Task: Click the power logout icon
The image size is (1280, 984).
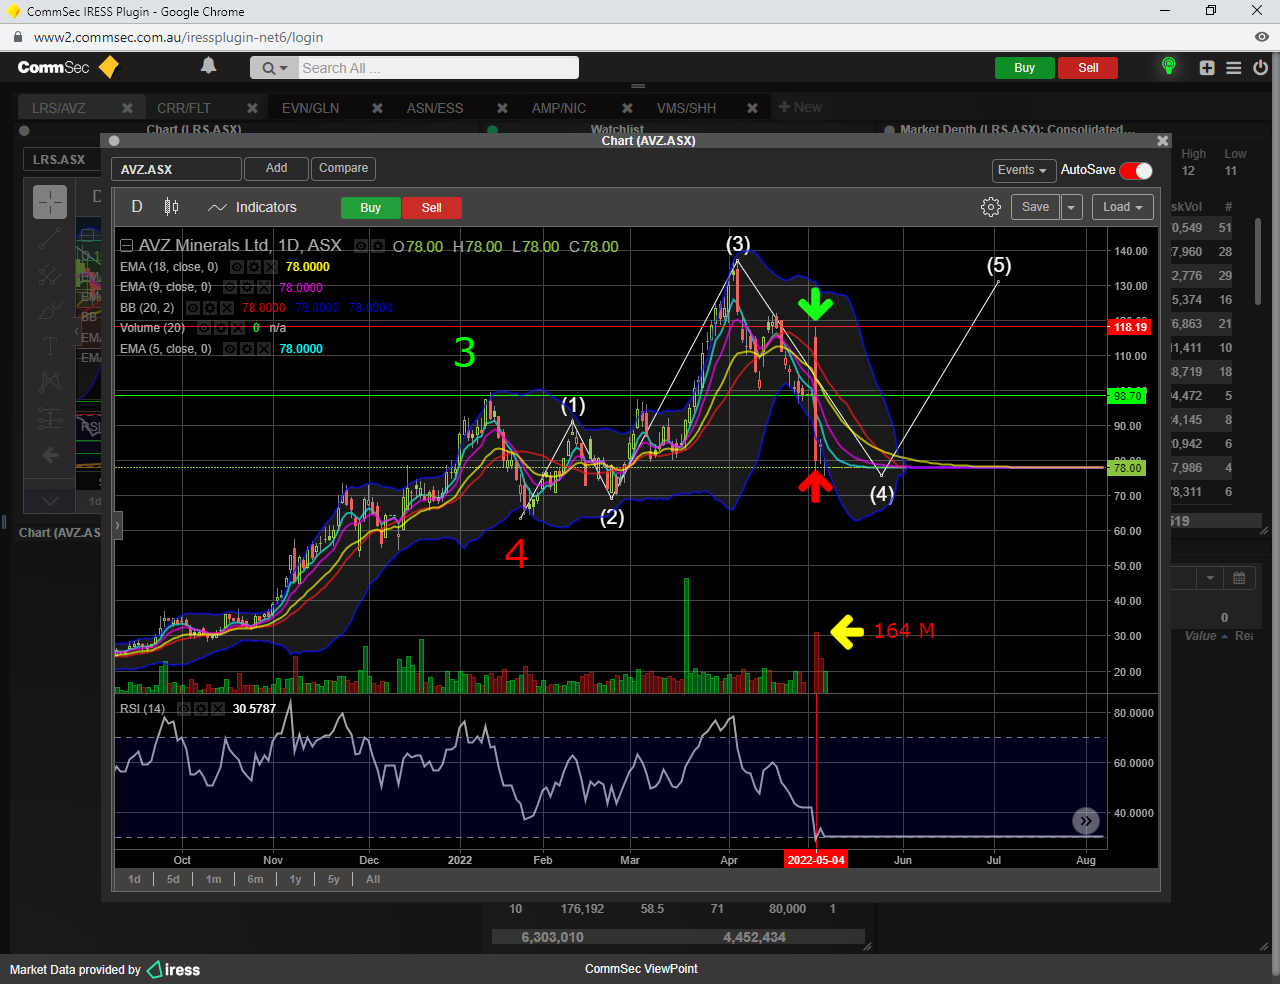Action: [1260, 68]
